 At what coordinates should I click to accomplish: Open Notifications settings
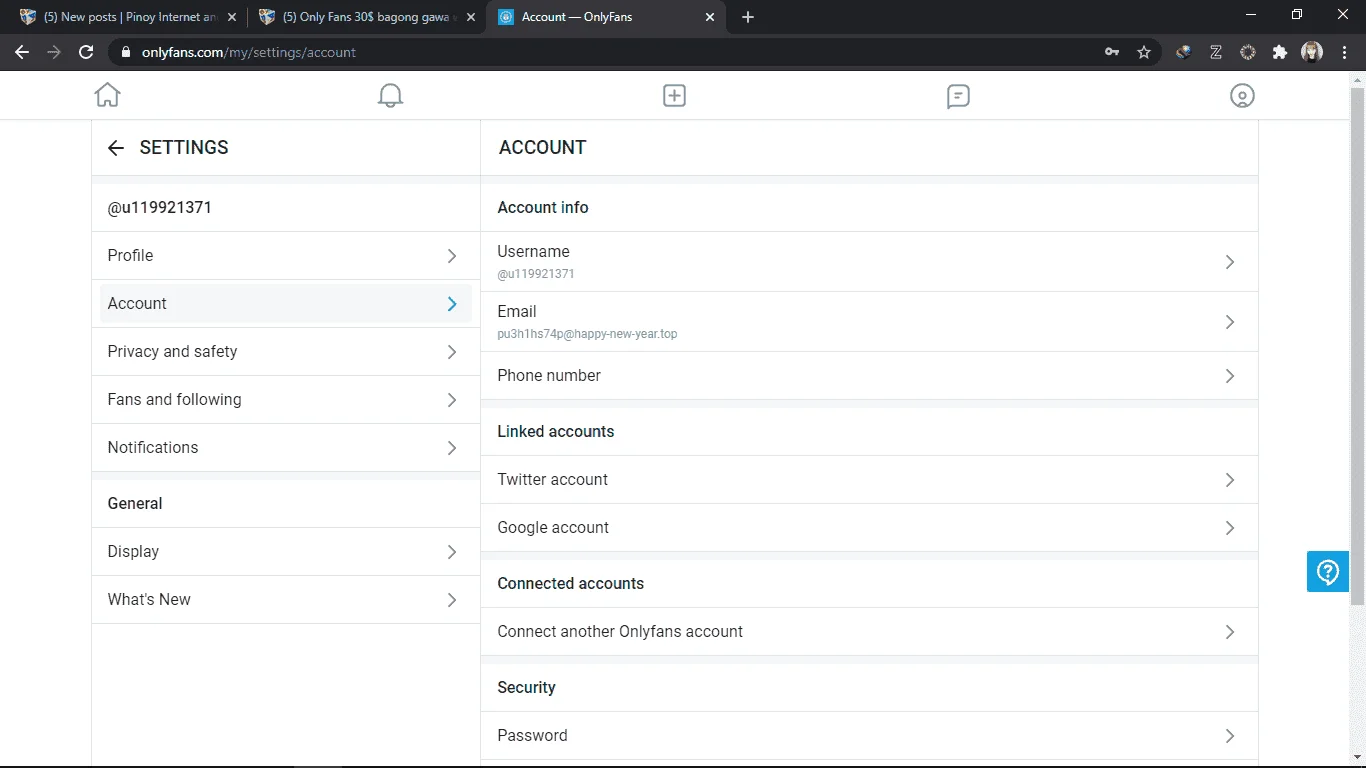286,448
